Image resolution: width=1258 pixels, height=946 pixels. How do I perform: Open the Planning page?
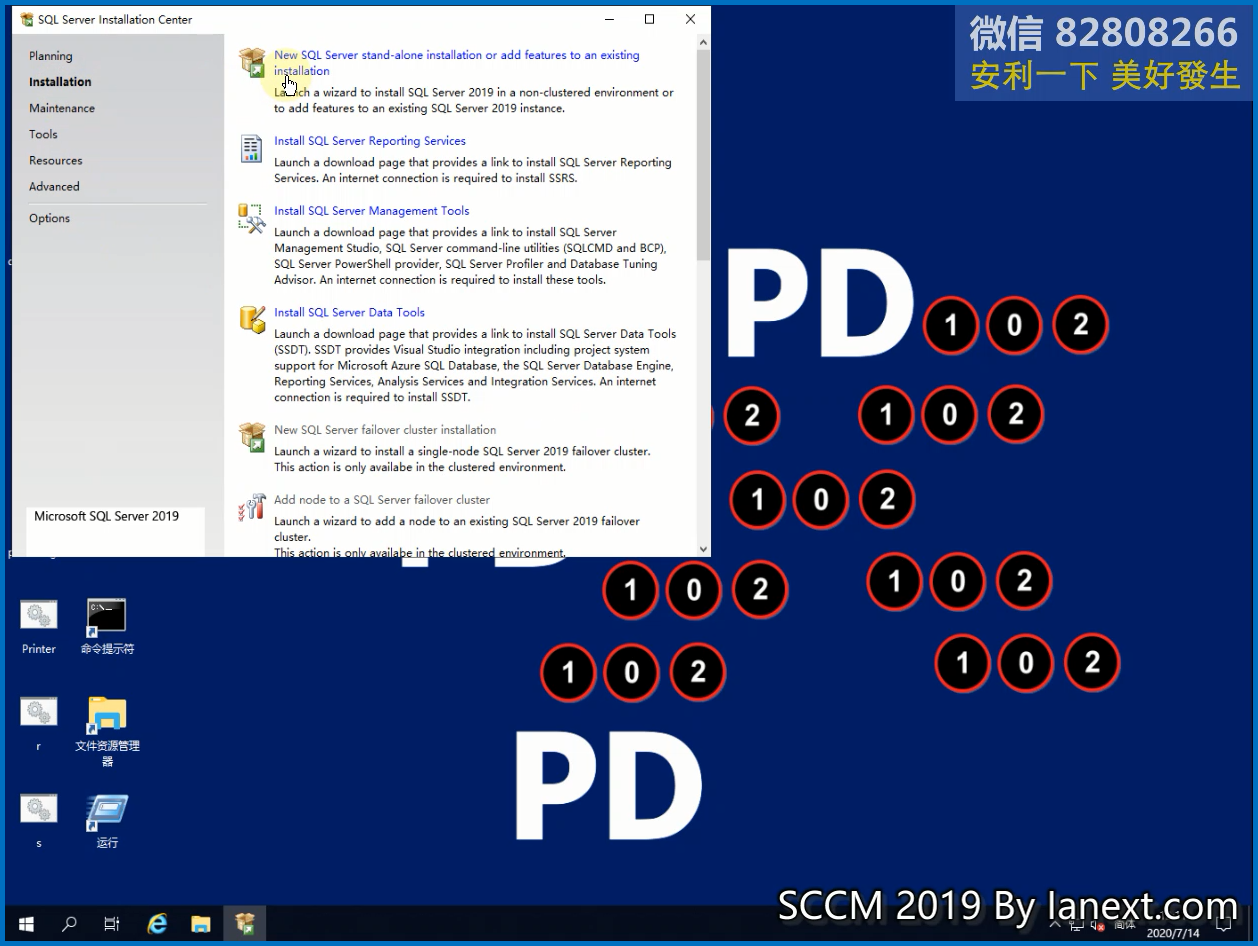click(51, 56)
